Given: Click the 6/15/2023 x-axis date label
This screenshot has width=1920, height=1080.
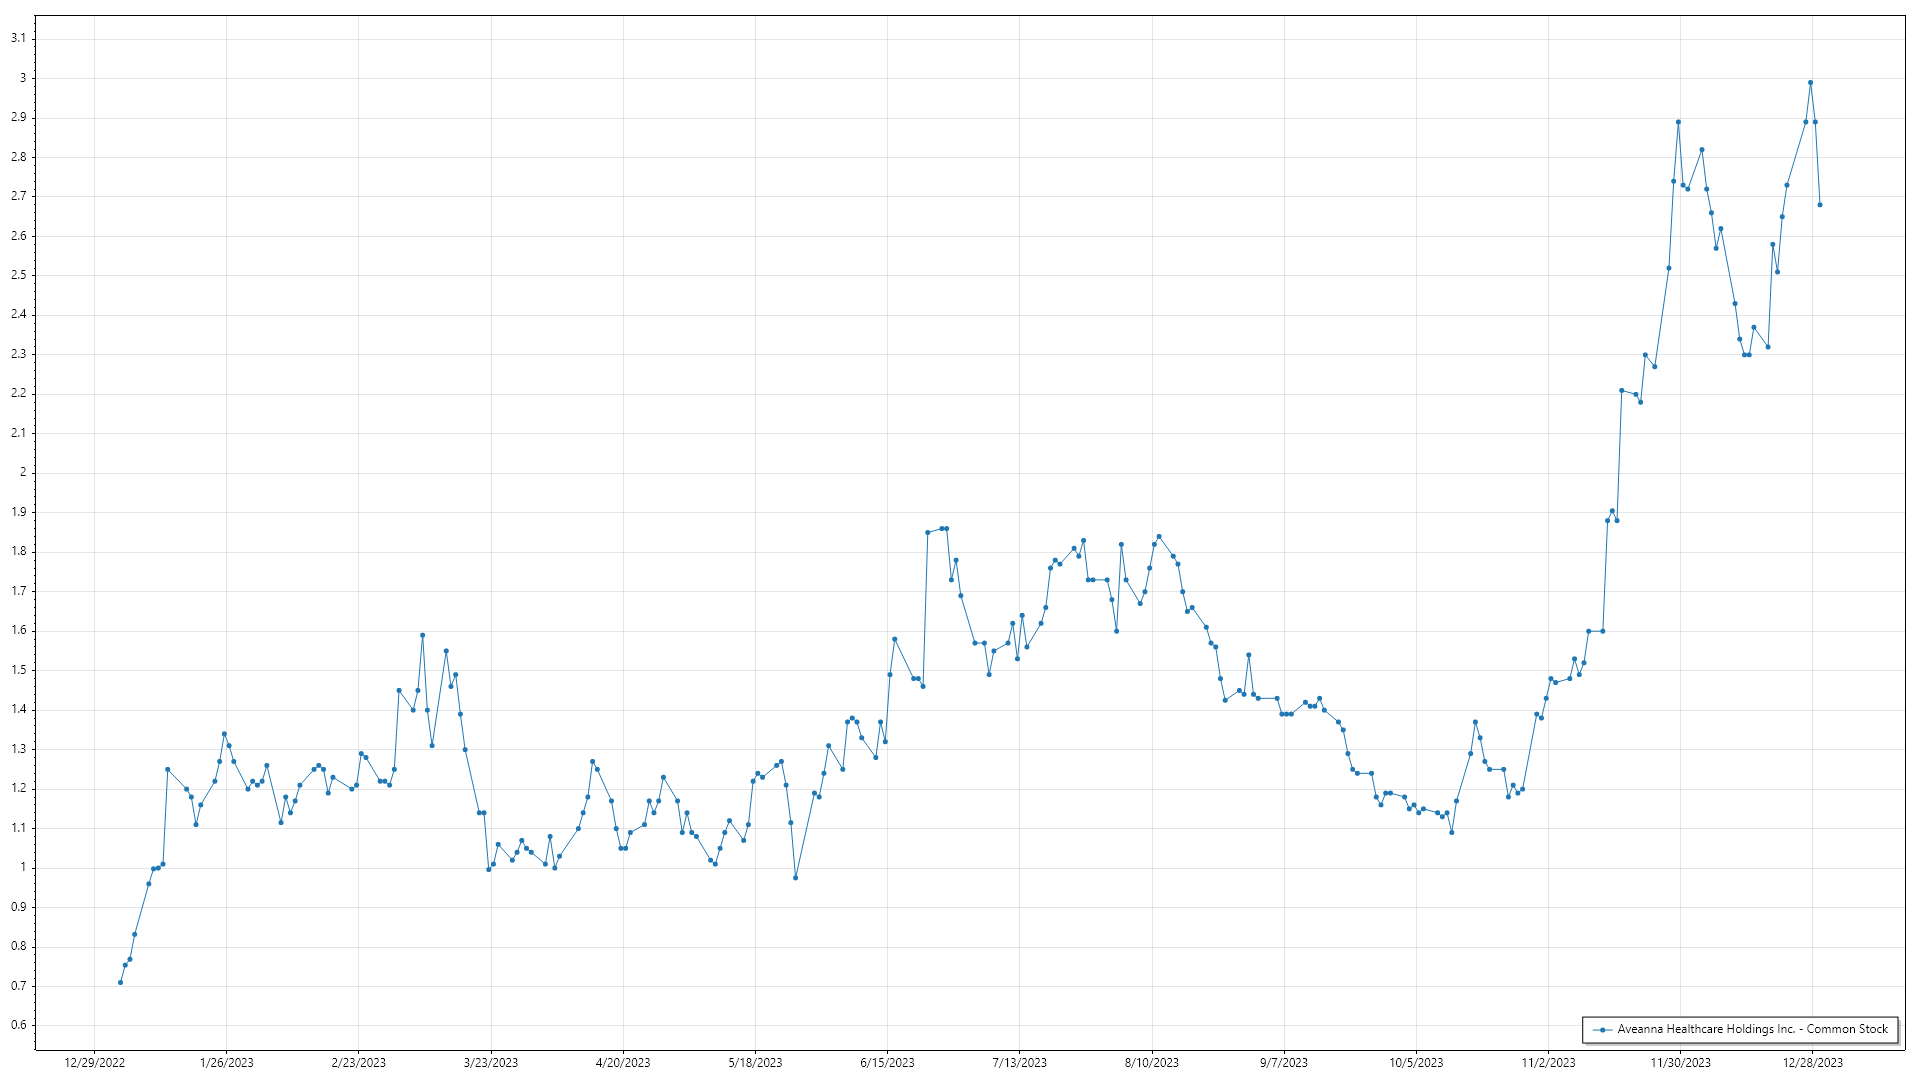Looking at the screenshot, I should tap(887, 1062).
